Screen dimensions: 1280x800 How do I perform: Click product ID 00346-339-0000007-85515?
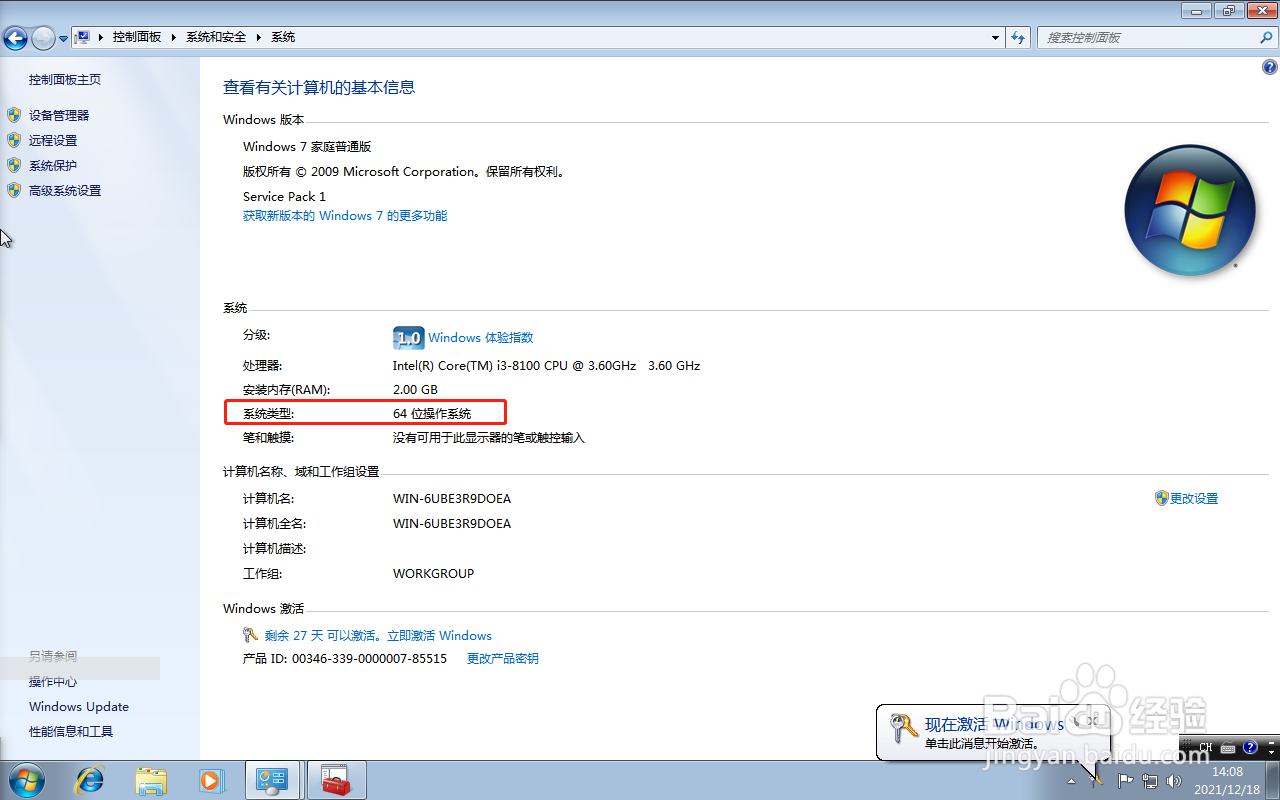(369, 658)
